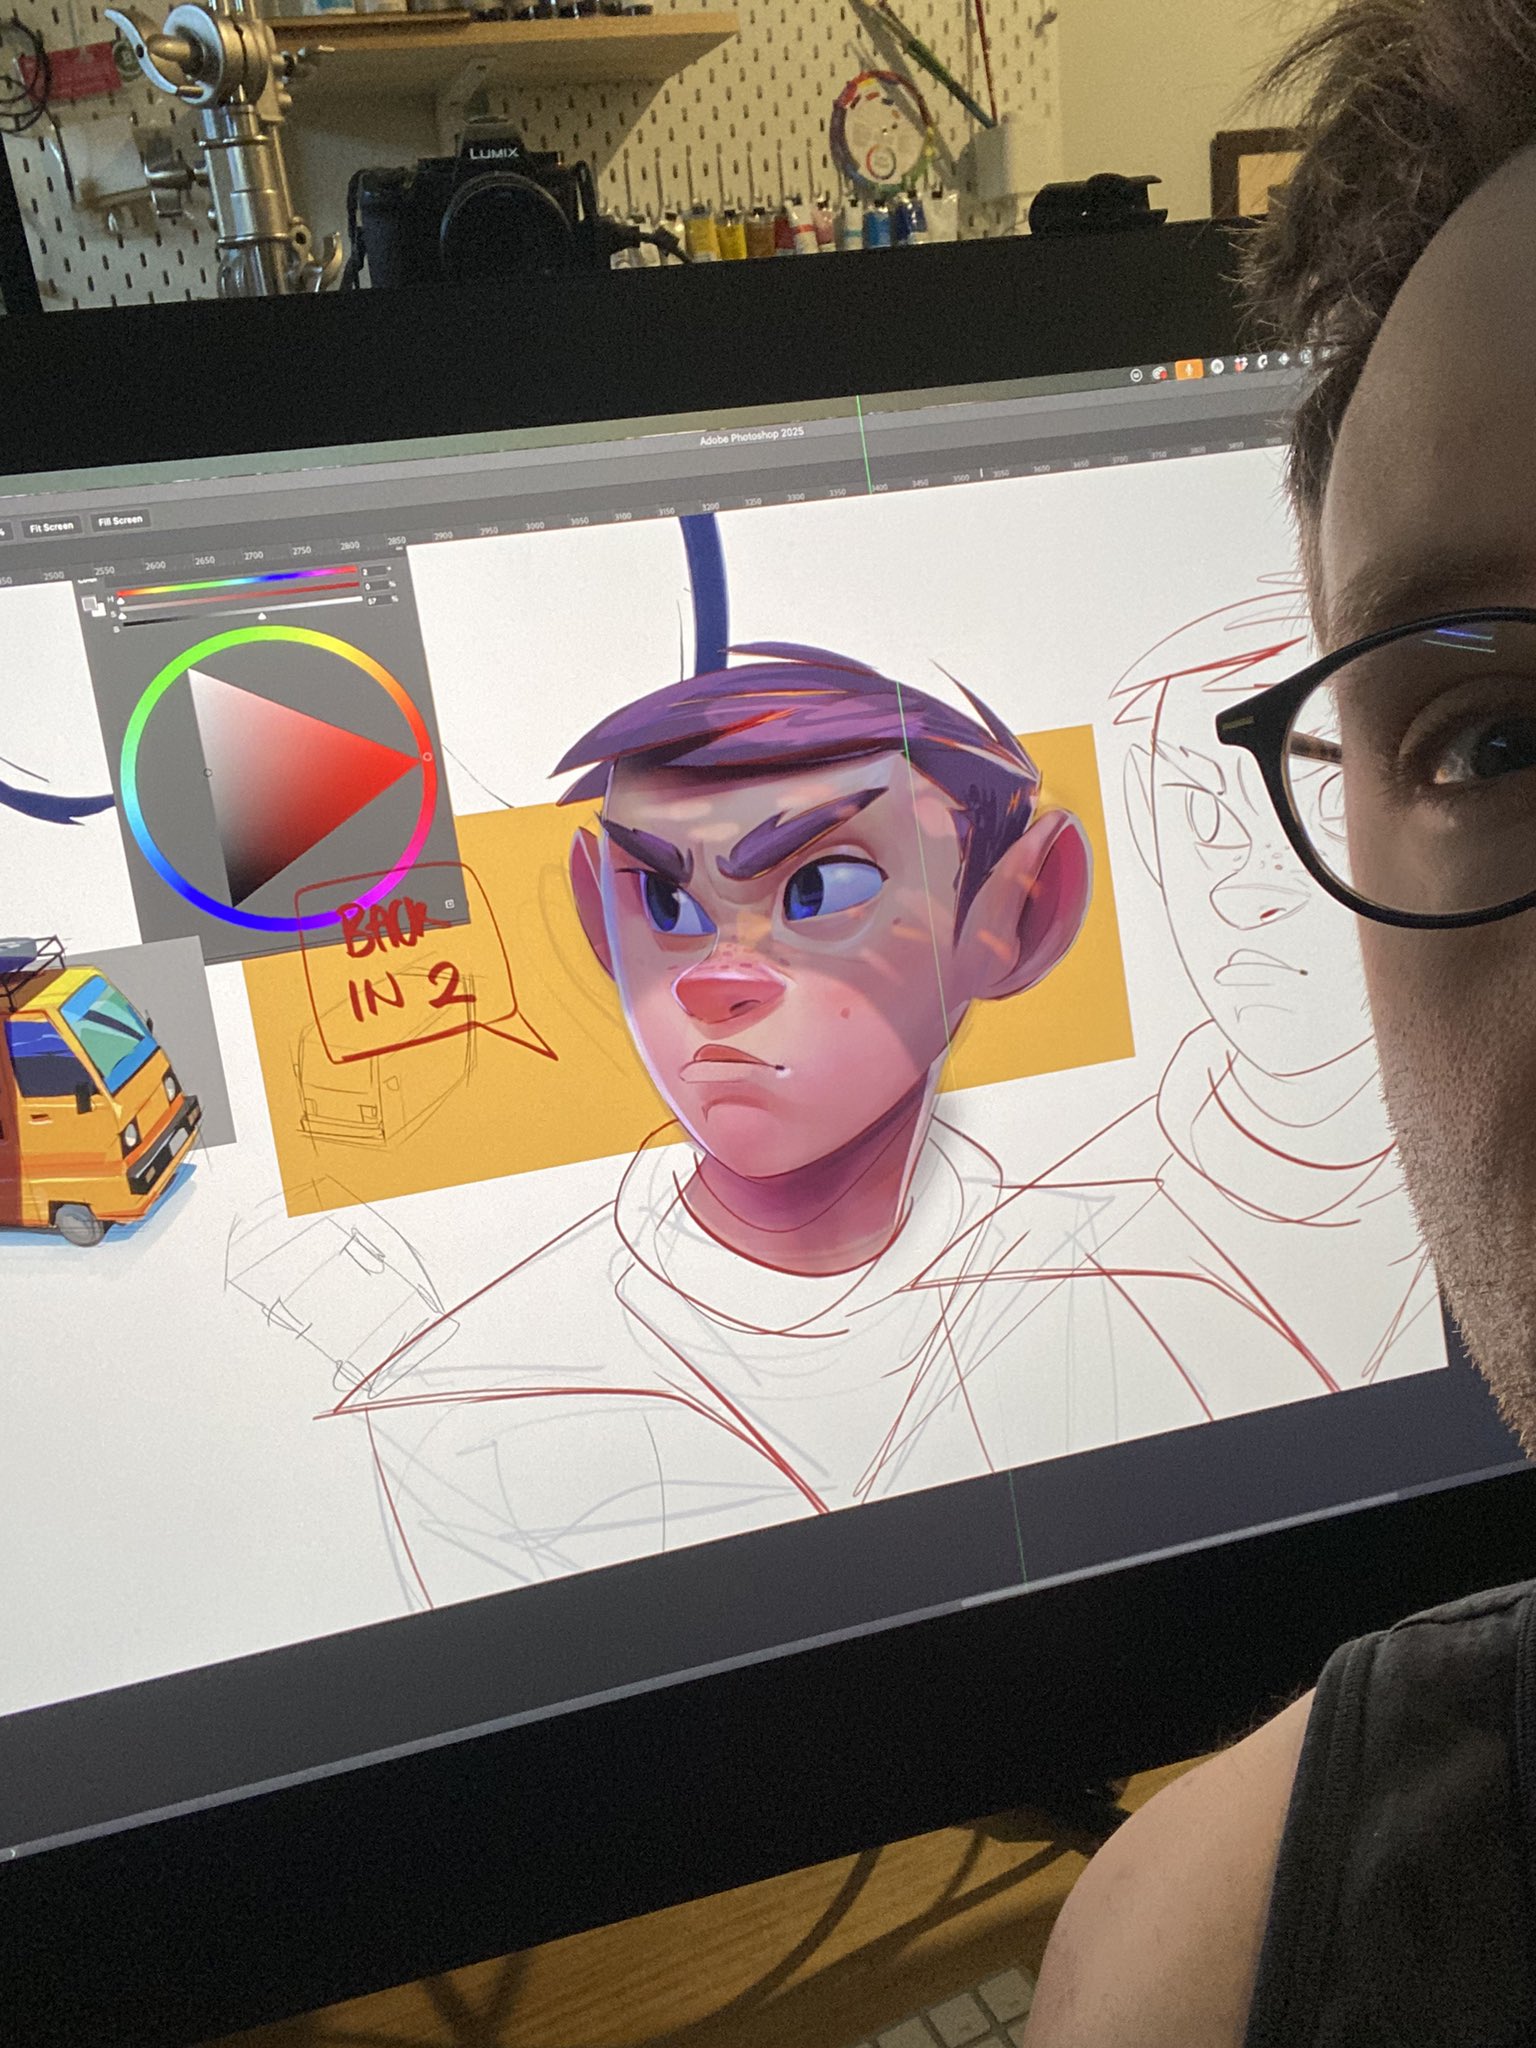Click the orange microphone icon in menu bar
Image resolution: width=1536 pixels, height=2048 pixels.
point(1189,369)
